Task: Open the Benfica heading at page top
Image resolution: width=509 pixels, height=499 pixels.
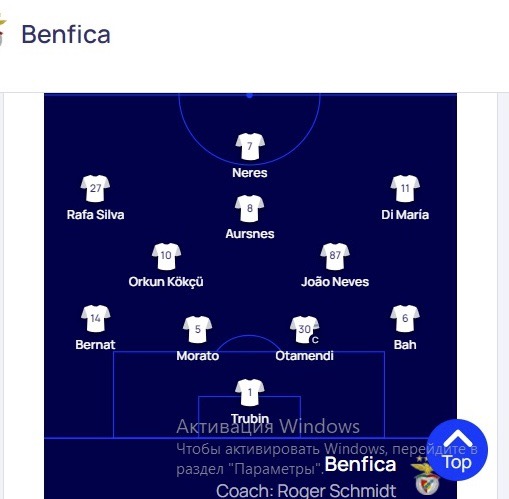Action: coord(66,34)
